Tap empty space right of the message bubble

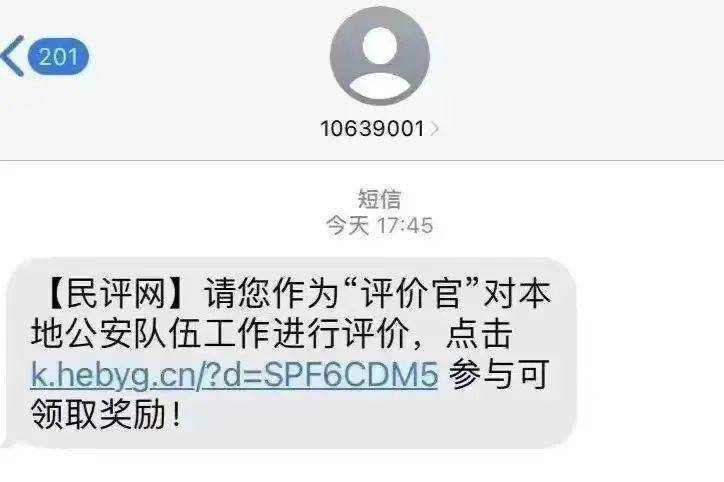650,353
